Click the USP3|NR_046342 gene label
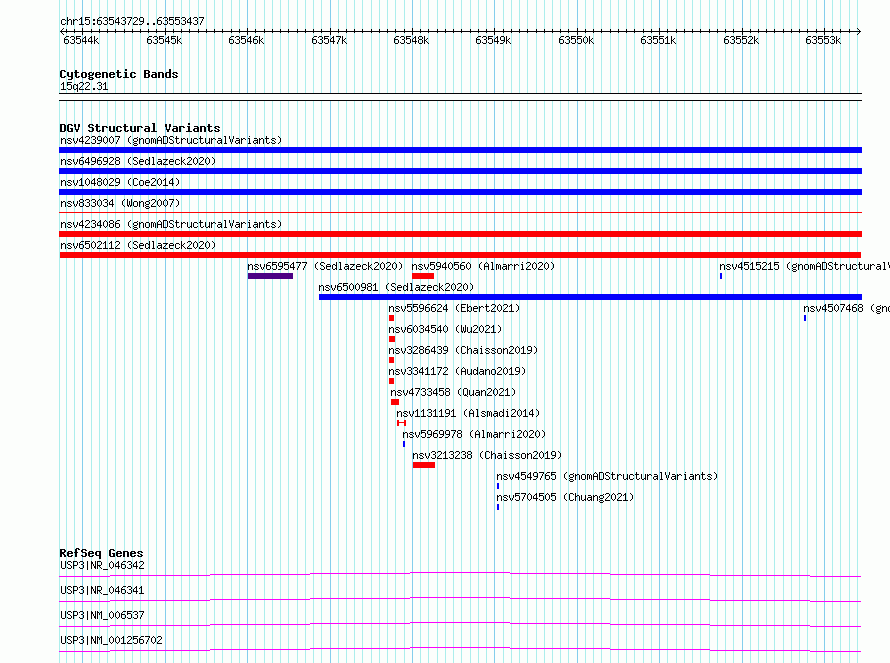 102,565
